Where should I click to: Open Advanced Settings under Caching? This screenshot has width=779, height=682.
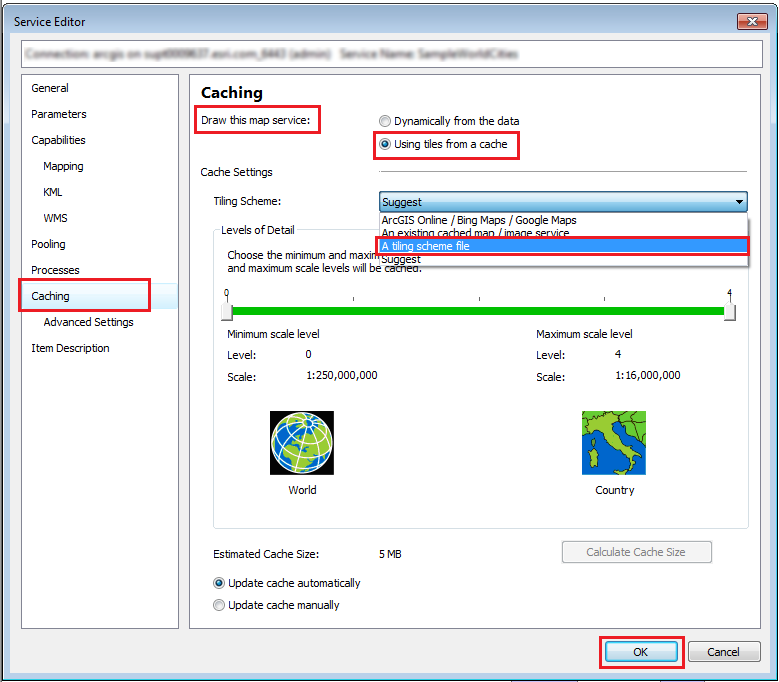coord(88,322)
